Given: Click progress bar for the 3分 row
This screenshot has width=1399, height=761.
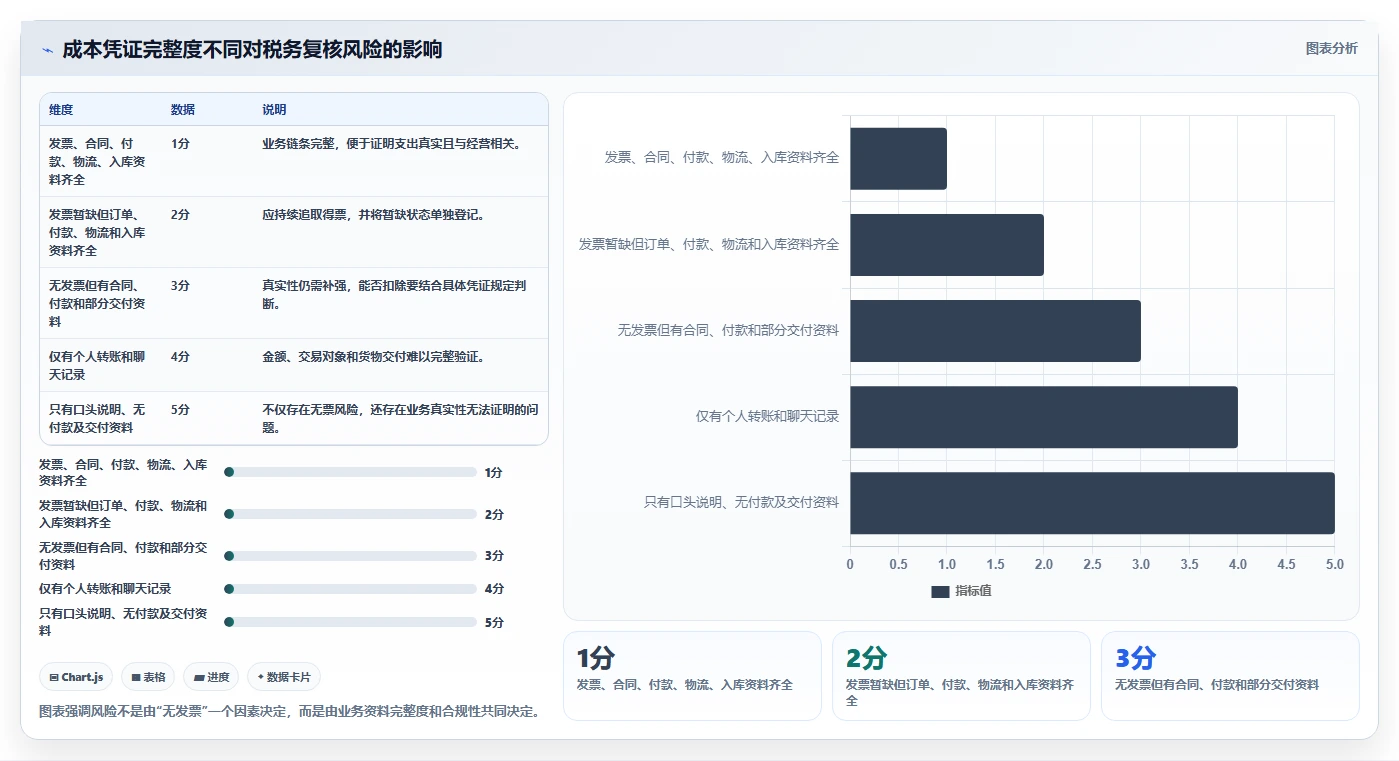Looking at the screenshot, I should point(350,556).
